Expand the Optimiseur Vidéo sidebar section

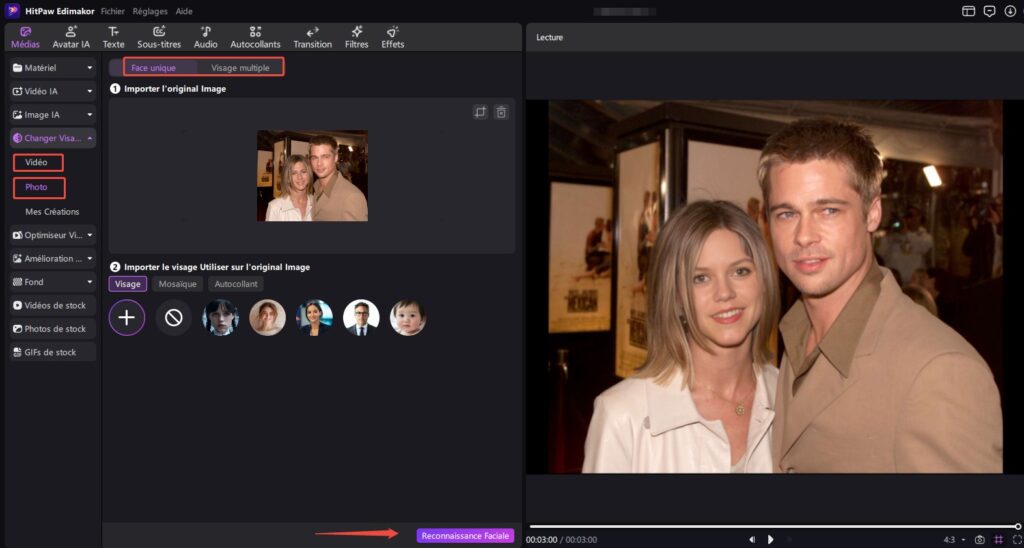pyautogui.click(x=53, y=235)
